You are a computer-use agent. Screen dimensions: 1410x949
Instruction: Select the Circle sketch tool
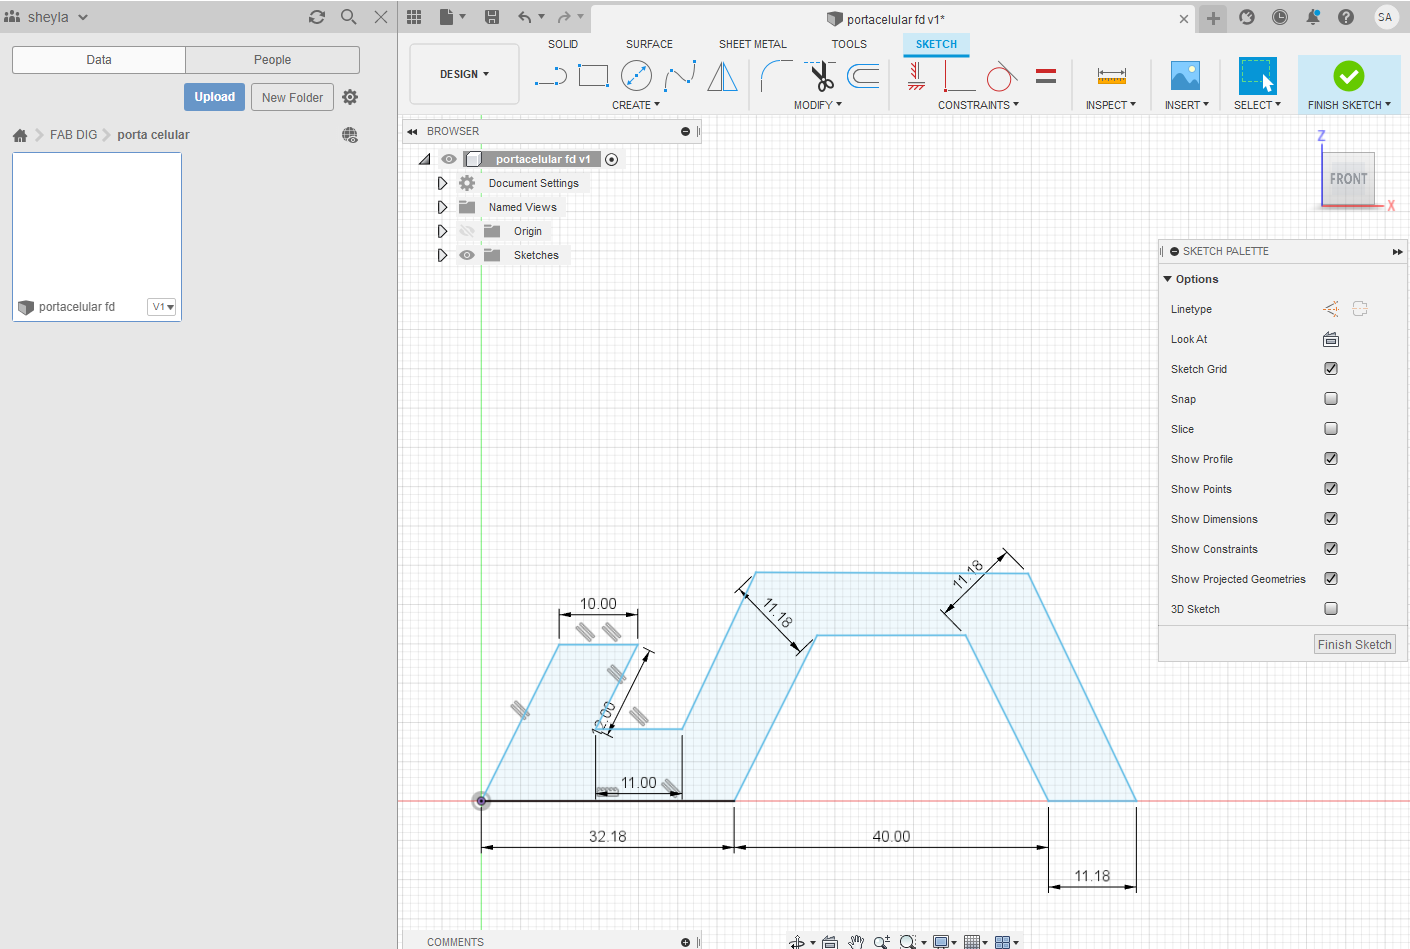click(x=636, y=76)
